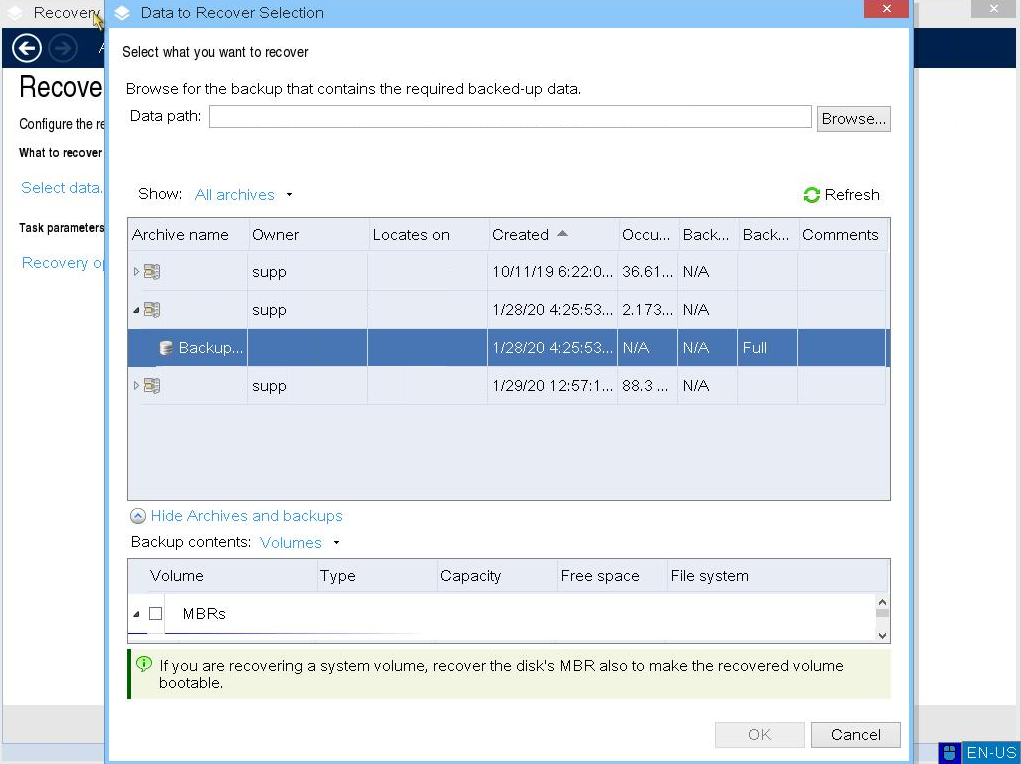
Task: Click the 88.3 ... occupied size cell
Action: [645, 386]
